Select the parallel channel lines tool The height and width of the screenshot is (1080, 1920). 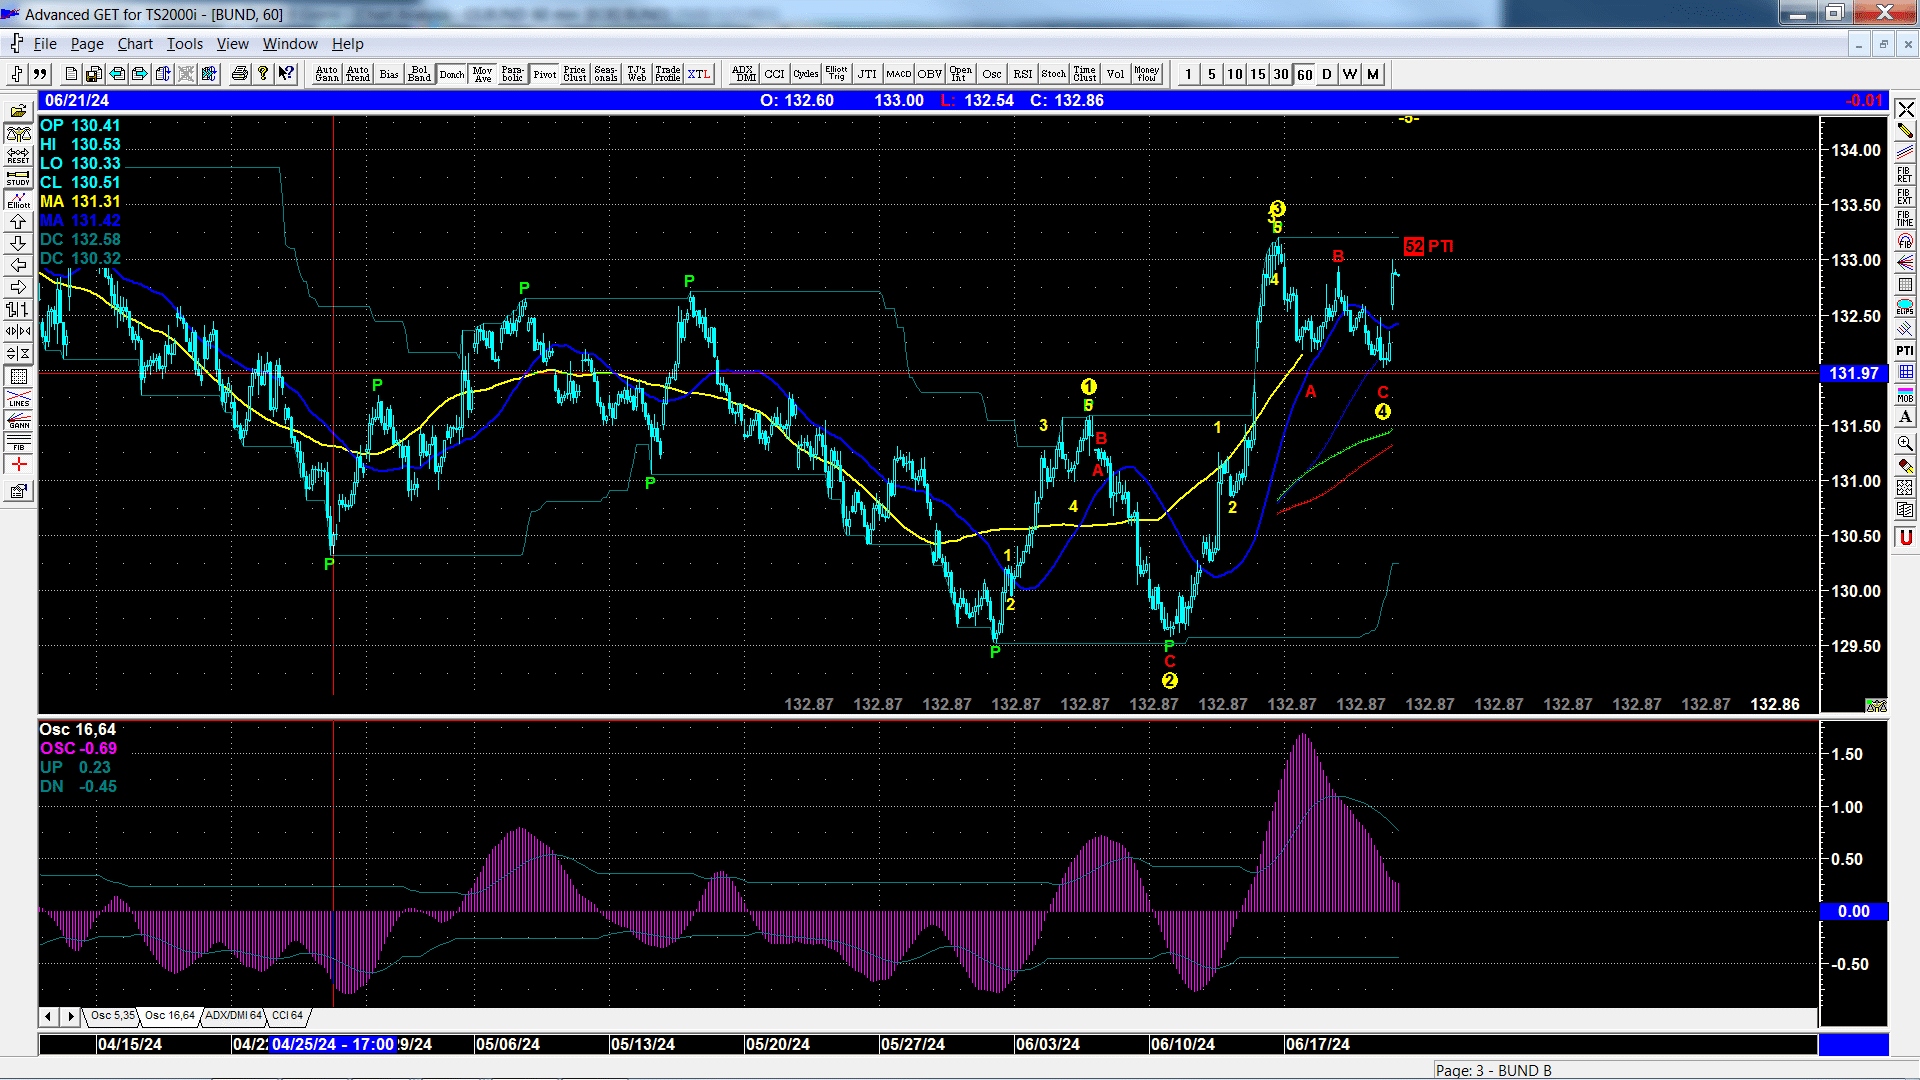tap(1905, 153)
